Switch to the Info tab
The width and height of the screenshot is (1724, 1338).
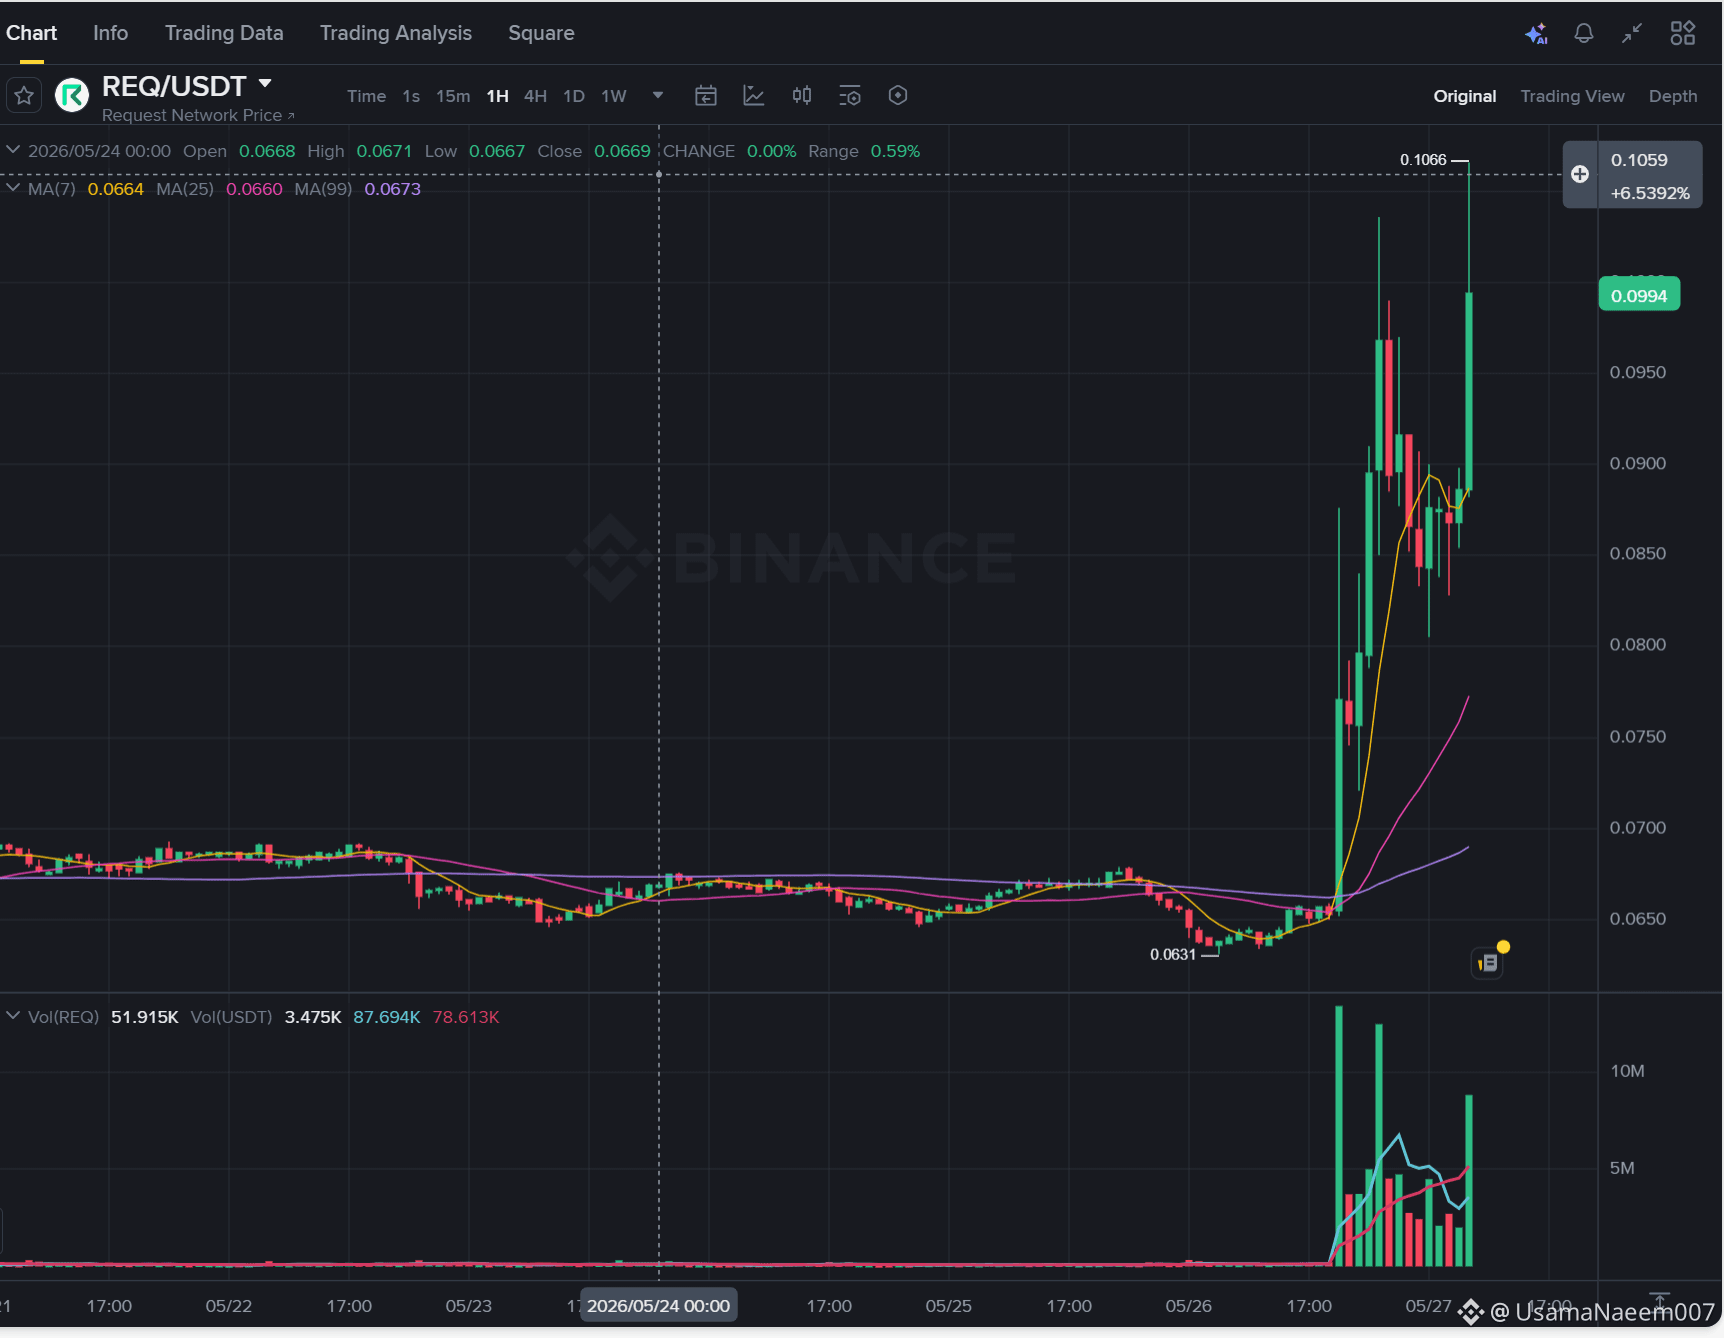(x=111, y=33)
